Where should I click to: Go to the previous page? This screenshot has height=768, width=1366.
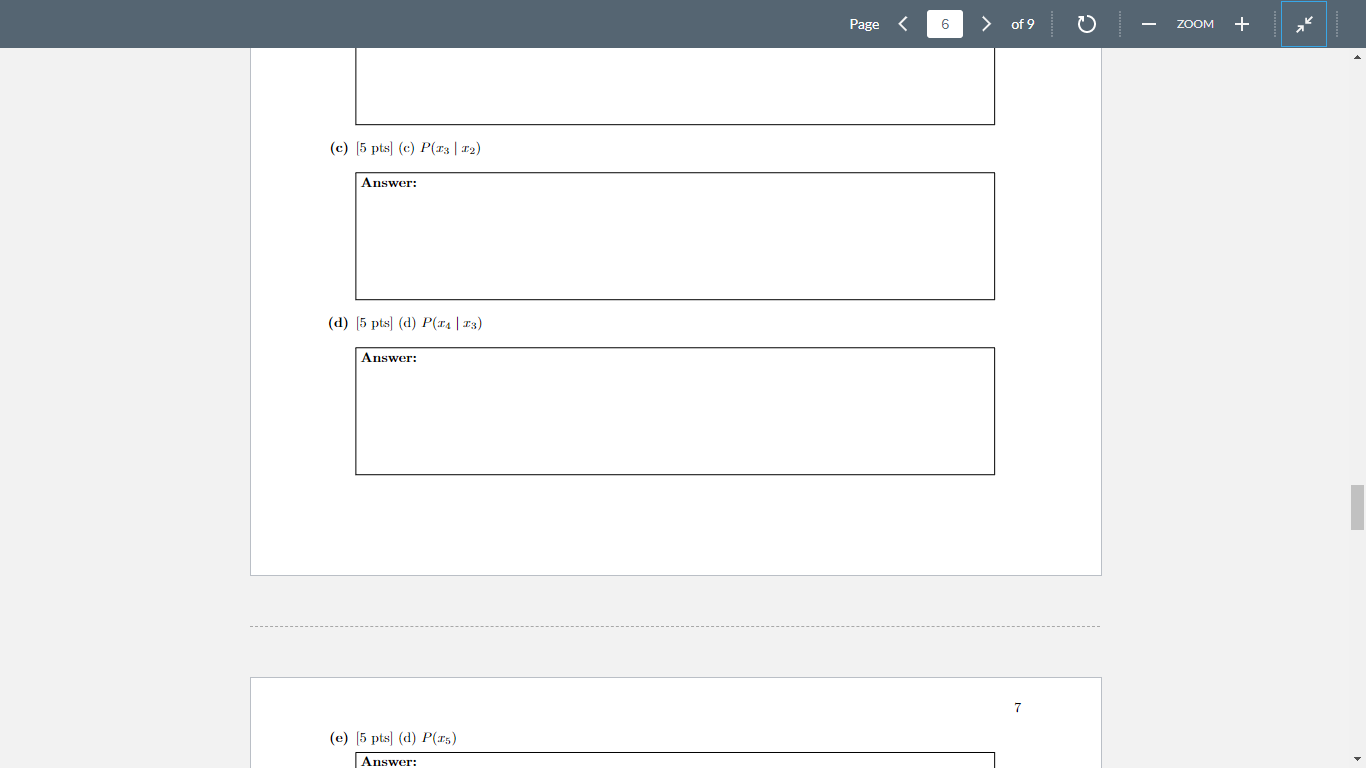point(903,24)
